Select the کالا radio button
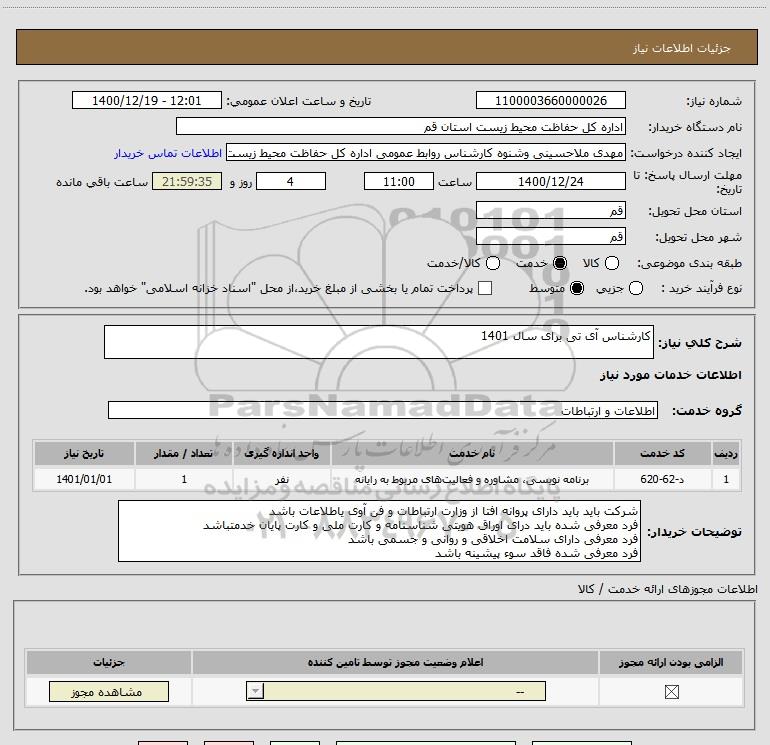Viewport: 770px width, 745px height. tap(612, 263)
